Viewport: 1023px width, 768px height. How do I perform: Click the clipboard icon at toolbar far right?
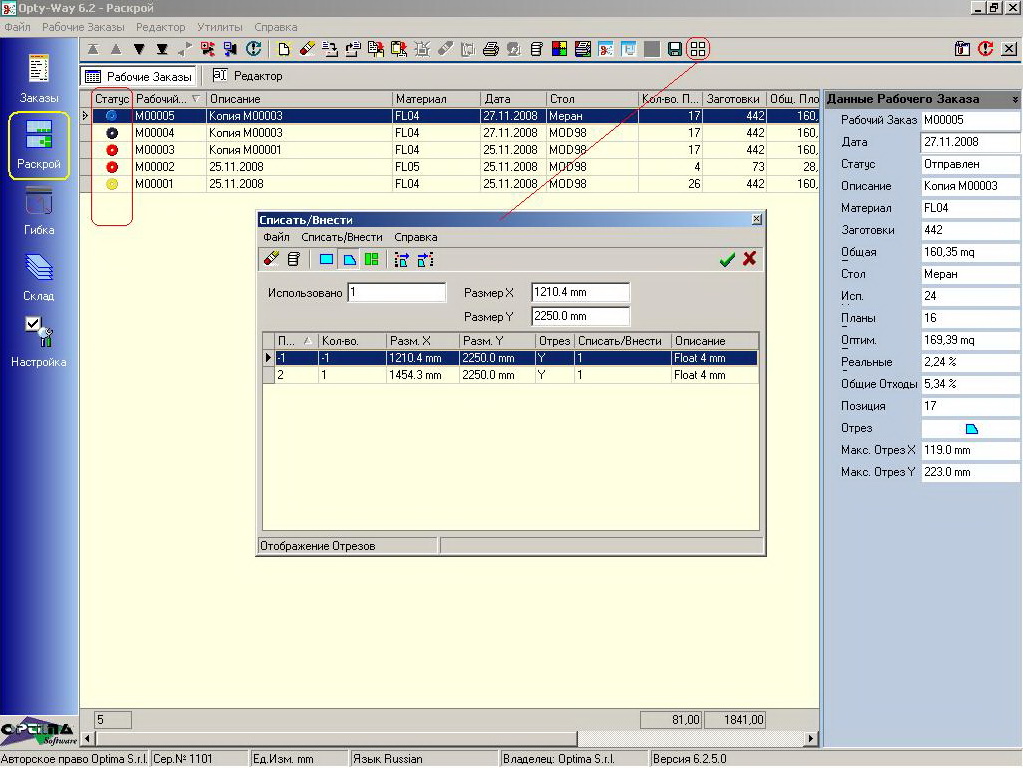coord(962,49)
